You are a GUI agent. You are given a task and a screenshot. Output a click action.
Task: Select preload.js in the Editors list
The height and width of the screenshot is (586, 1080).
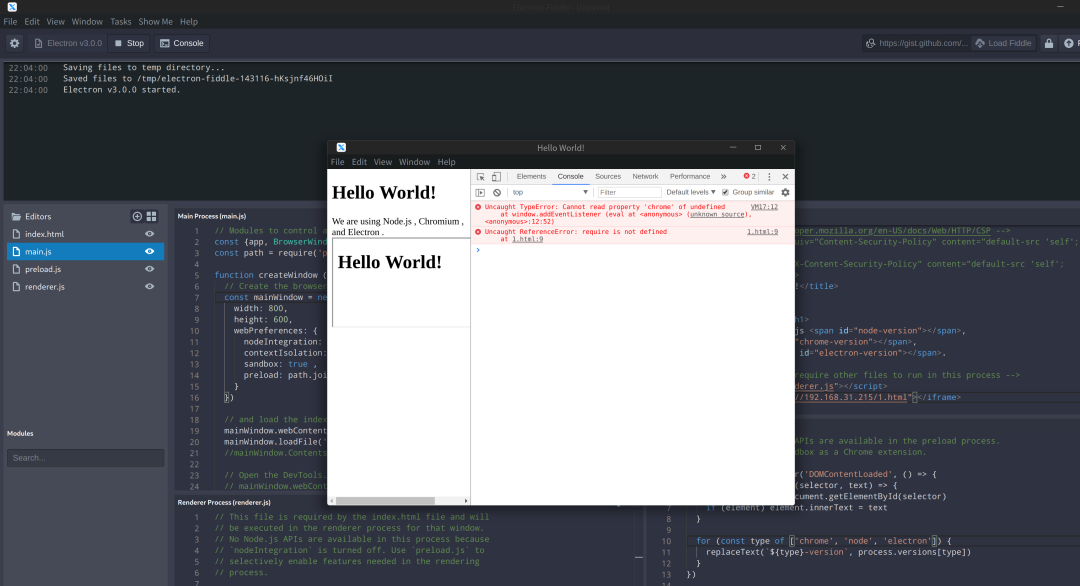[x=85, y=269]
